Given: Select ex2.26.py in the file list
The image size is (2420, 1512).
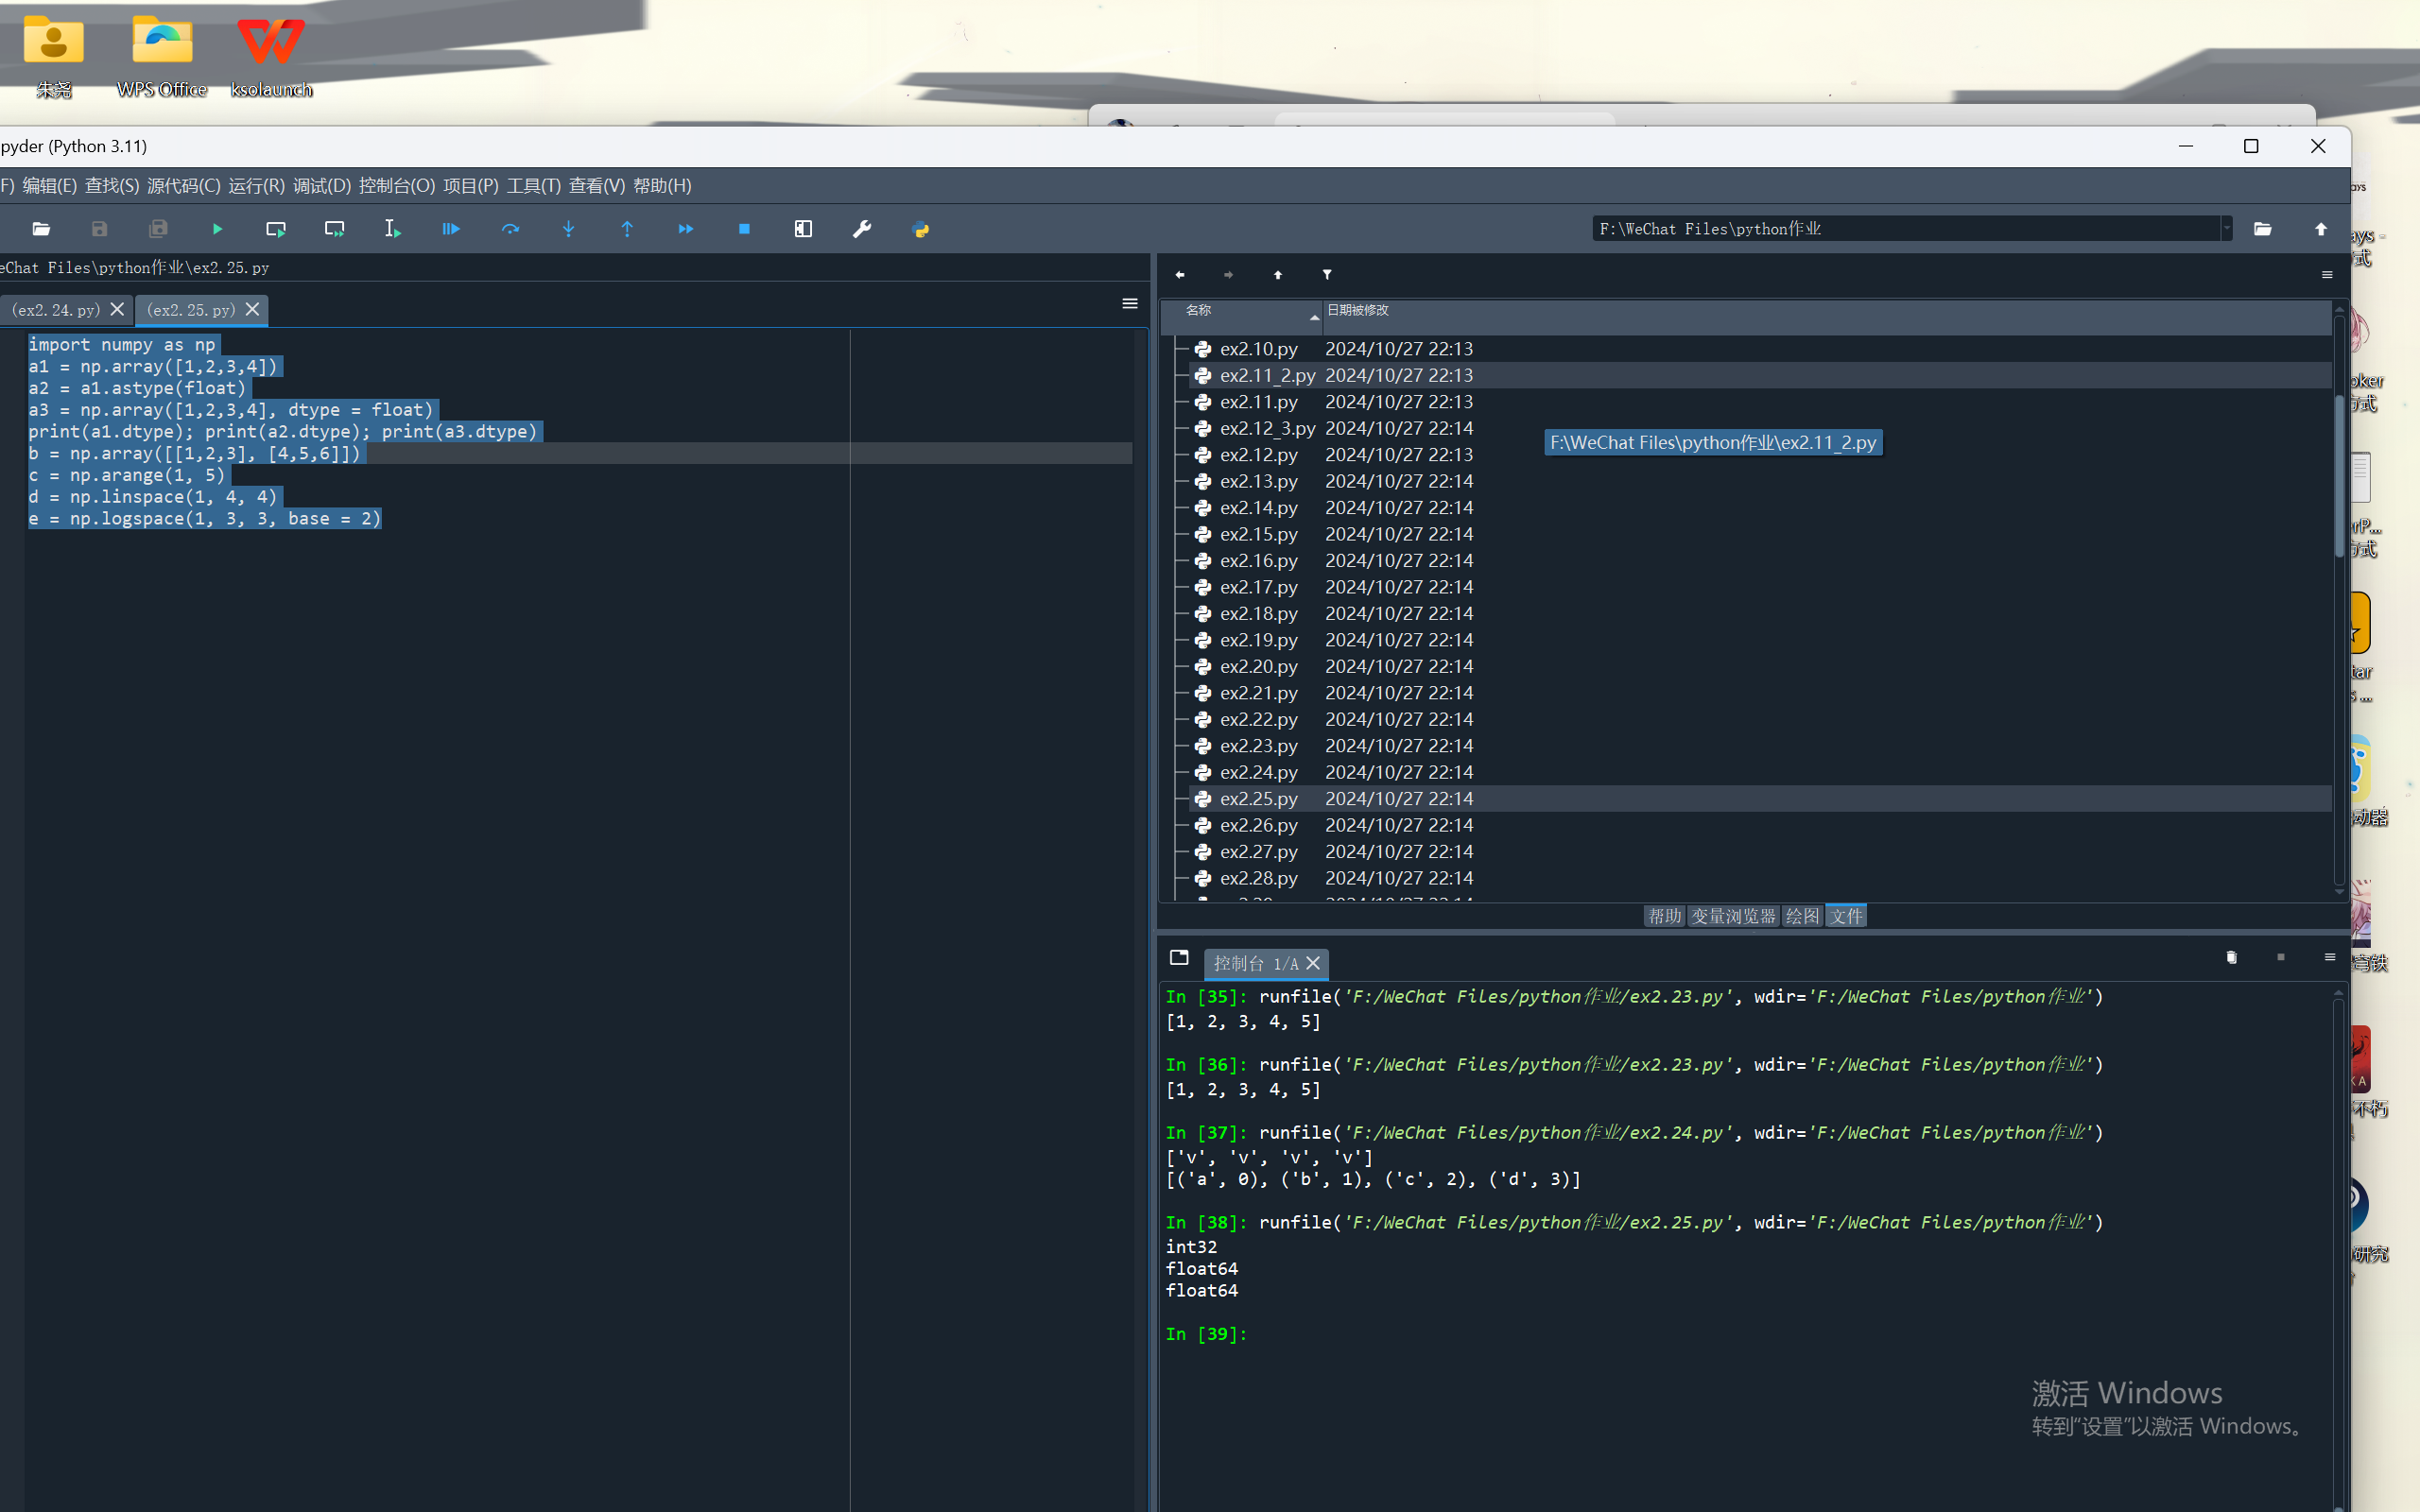Looking at the screenshot, I should point(1258,825).
